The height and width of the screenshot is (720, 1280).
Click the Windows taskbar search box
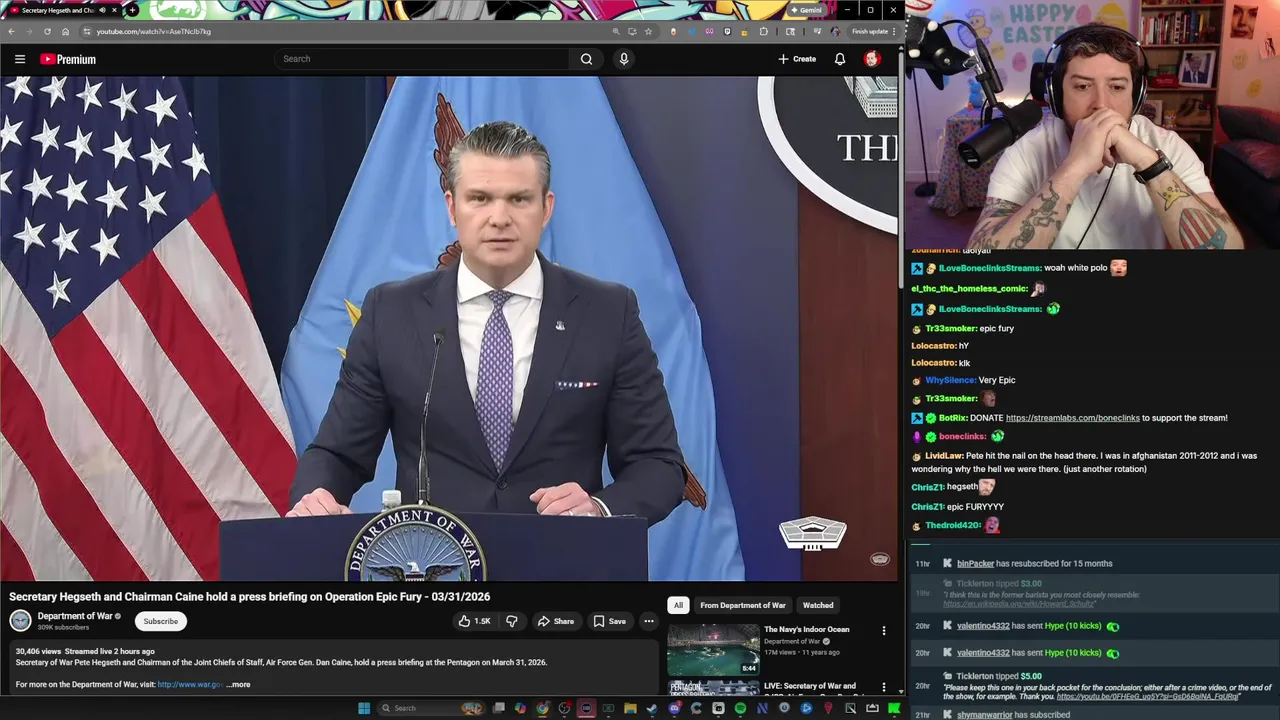(x=432, y=708)
